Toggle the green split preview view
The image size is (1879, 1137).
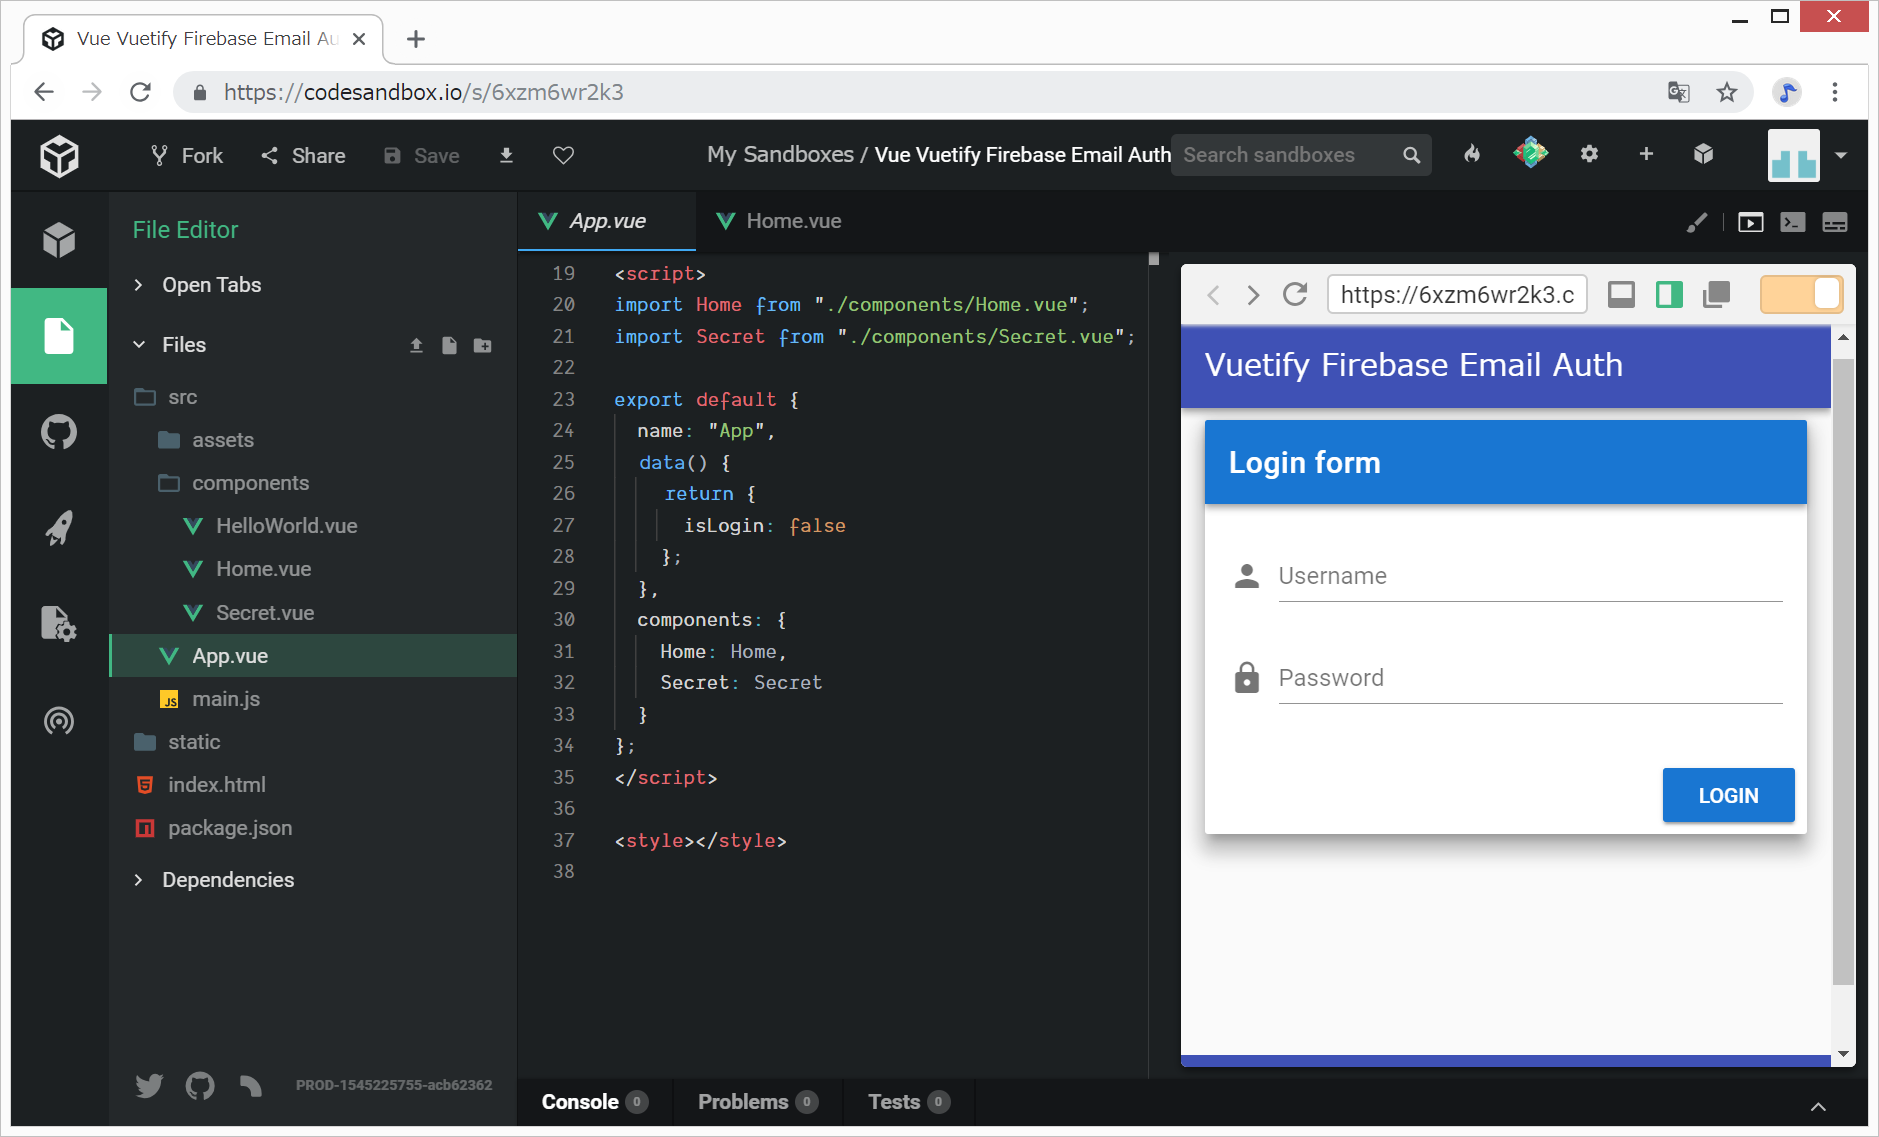click(1669, 294)
